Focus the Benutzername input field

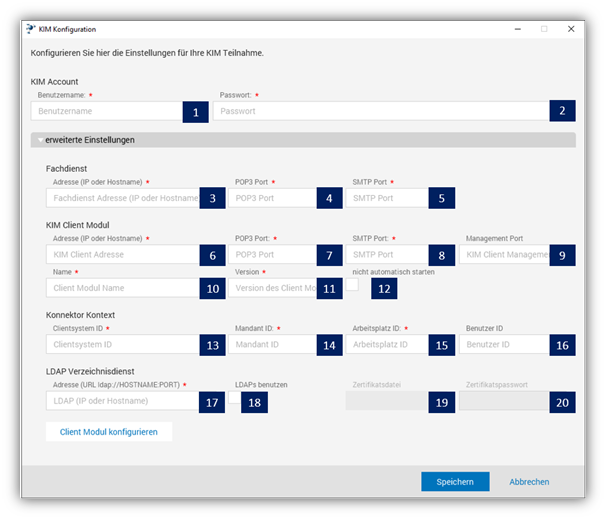click(x=105, y=112)
